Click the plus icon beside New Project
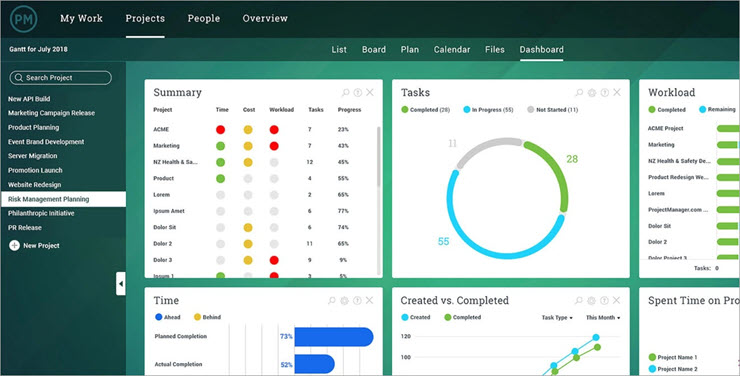Image resolution: width=740 pixels, height=376 pixels. pyautogui.click(x=15, y=245)
